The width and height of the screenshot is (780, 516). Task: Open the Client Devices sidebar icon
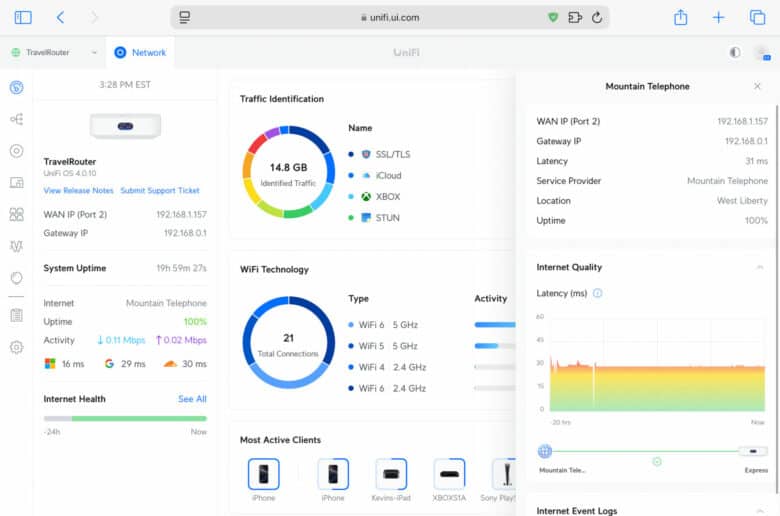pos(16,183)
